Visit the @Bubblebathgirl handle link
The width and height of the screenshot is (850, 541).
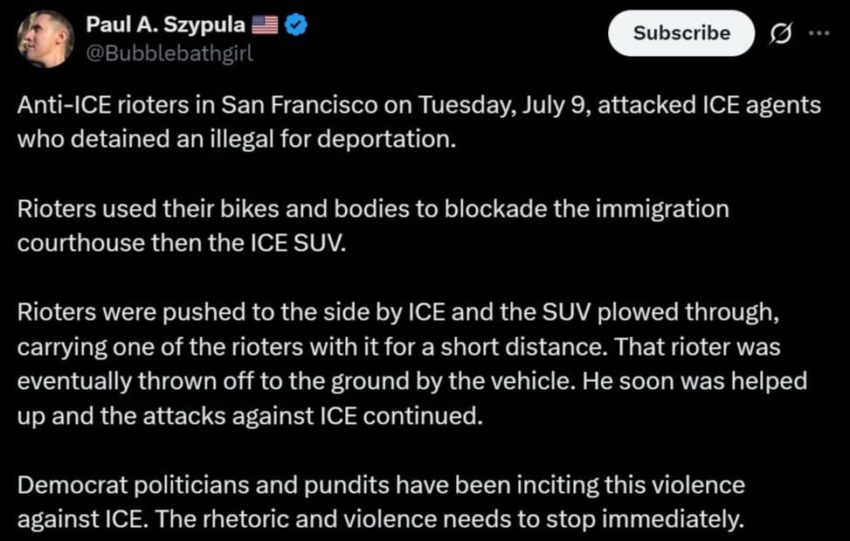pyautogui.click(x=170, y=53)
